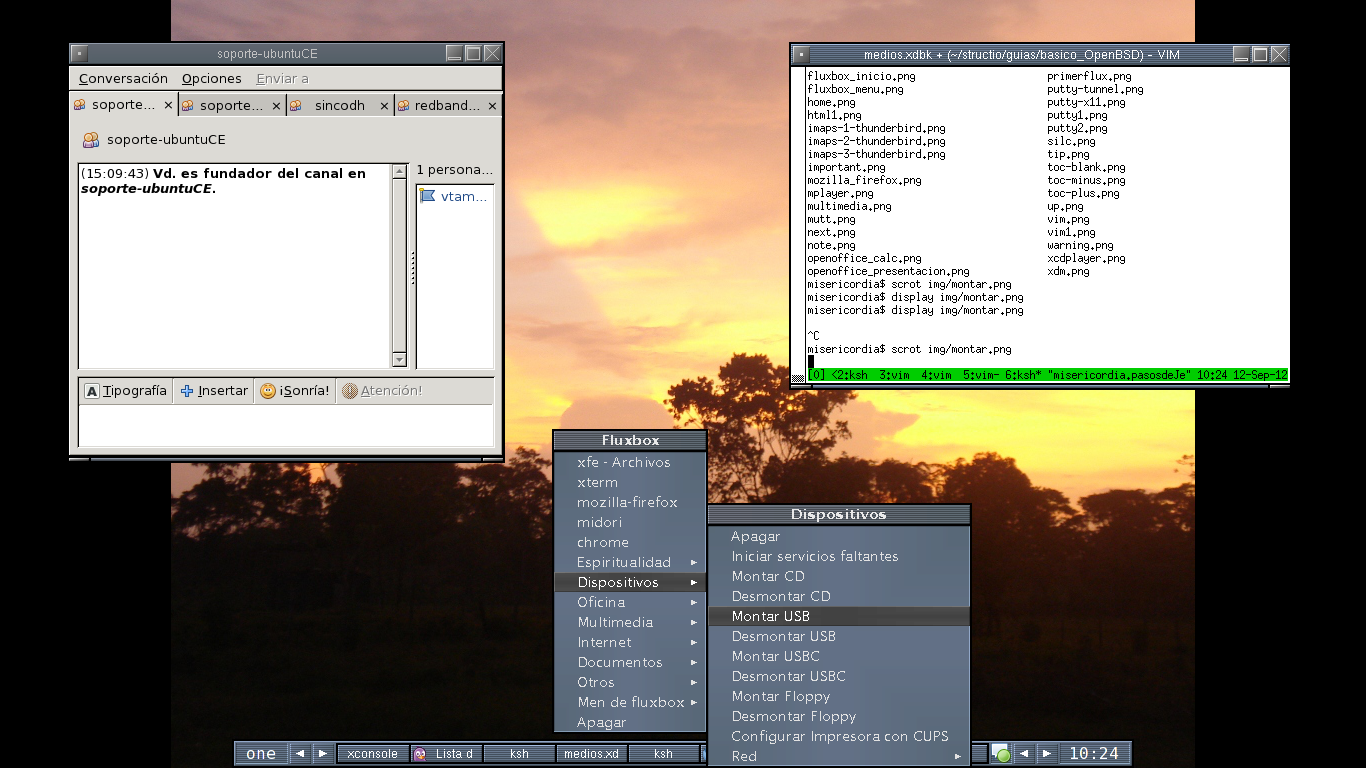Click the green status tray icon
The height and width of the screenshot is (768, 1366).
point(1001,754)
